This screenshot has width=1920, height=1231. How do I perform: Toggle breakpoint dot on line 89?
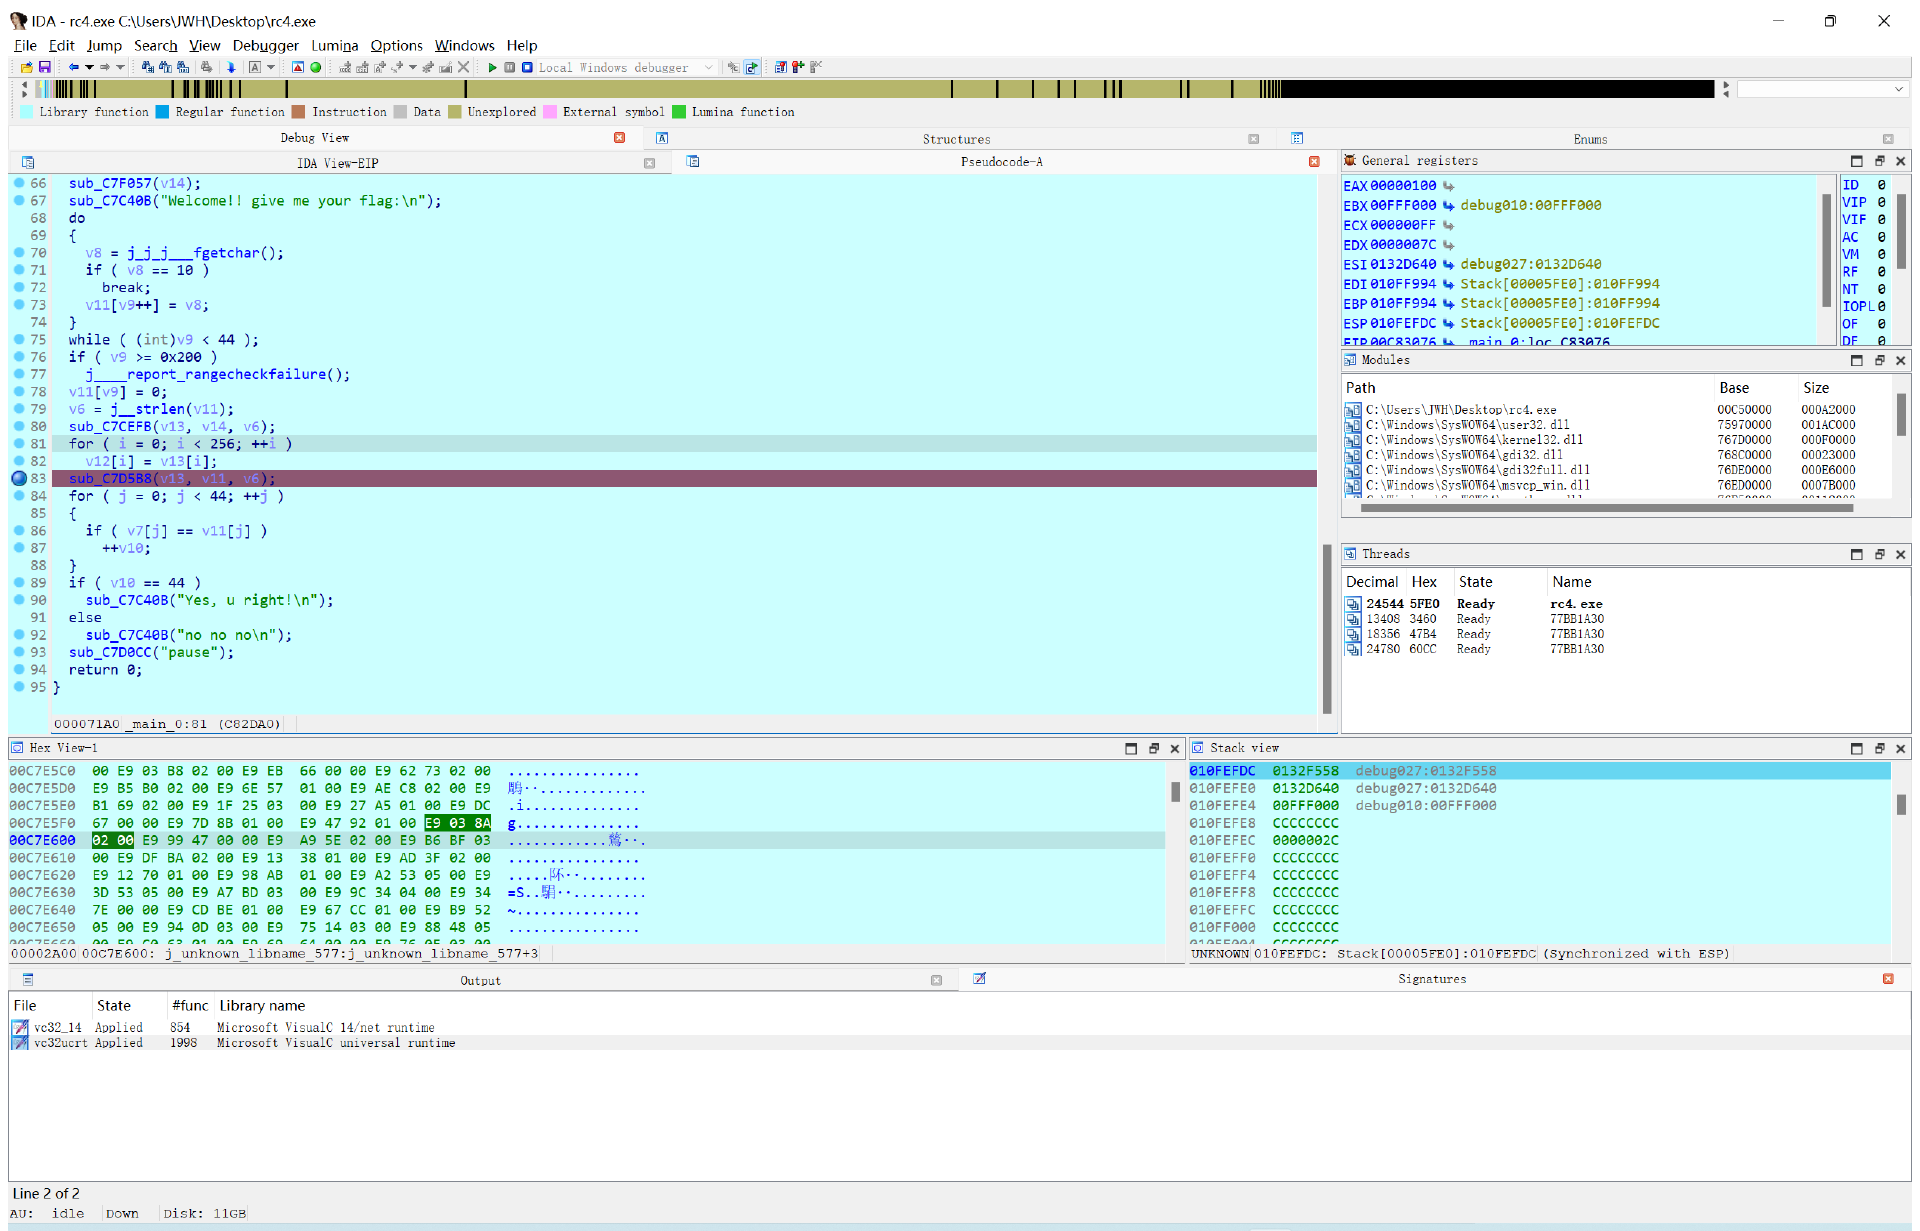19,582
